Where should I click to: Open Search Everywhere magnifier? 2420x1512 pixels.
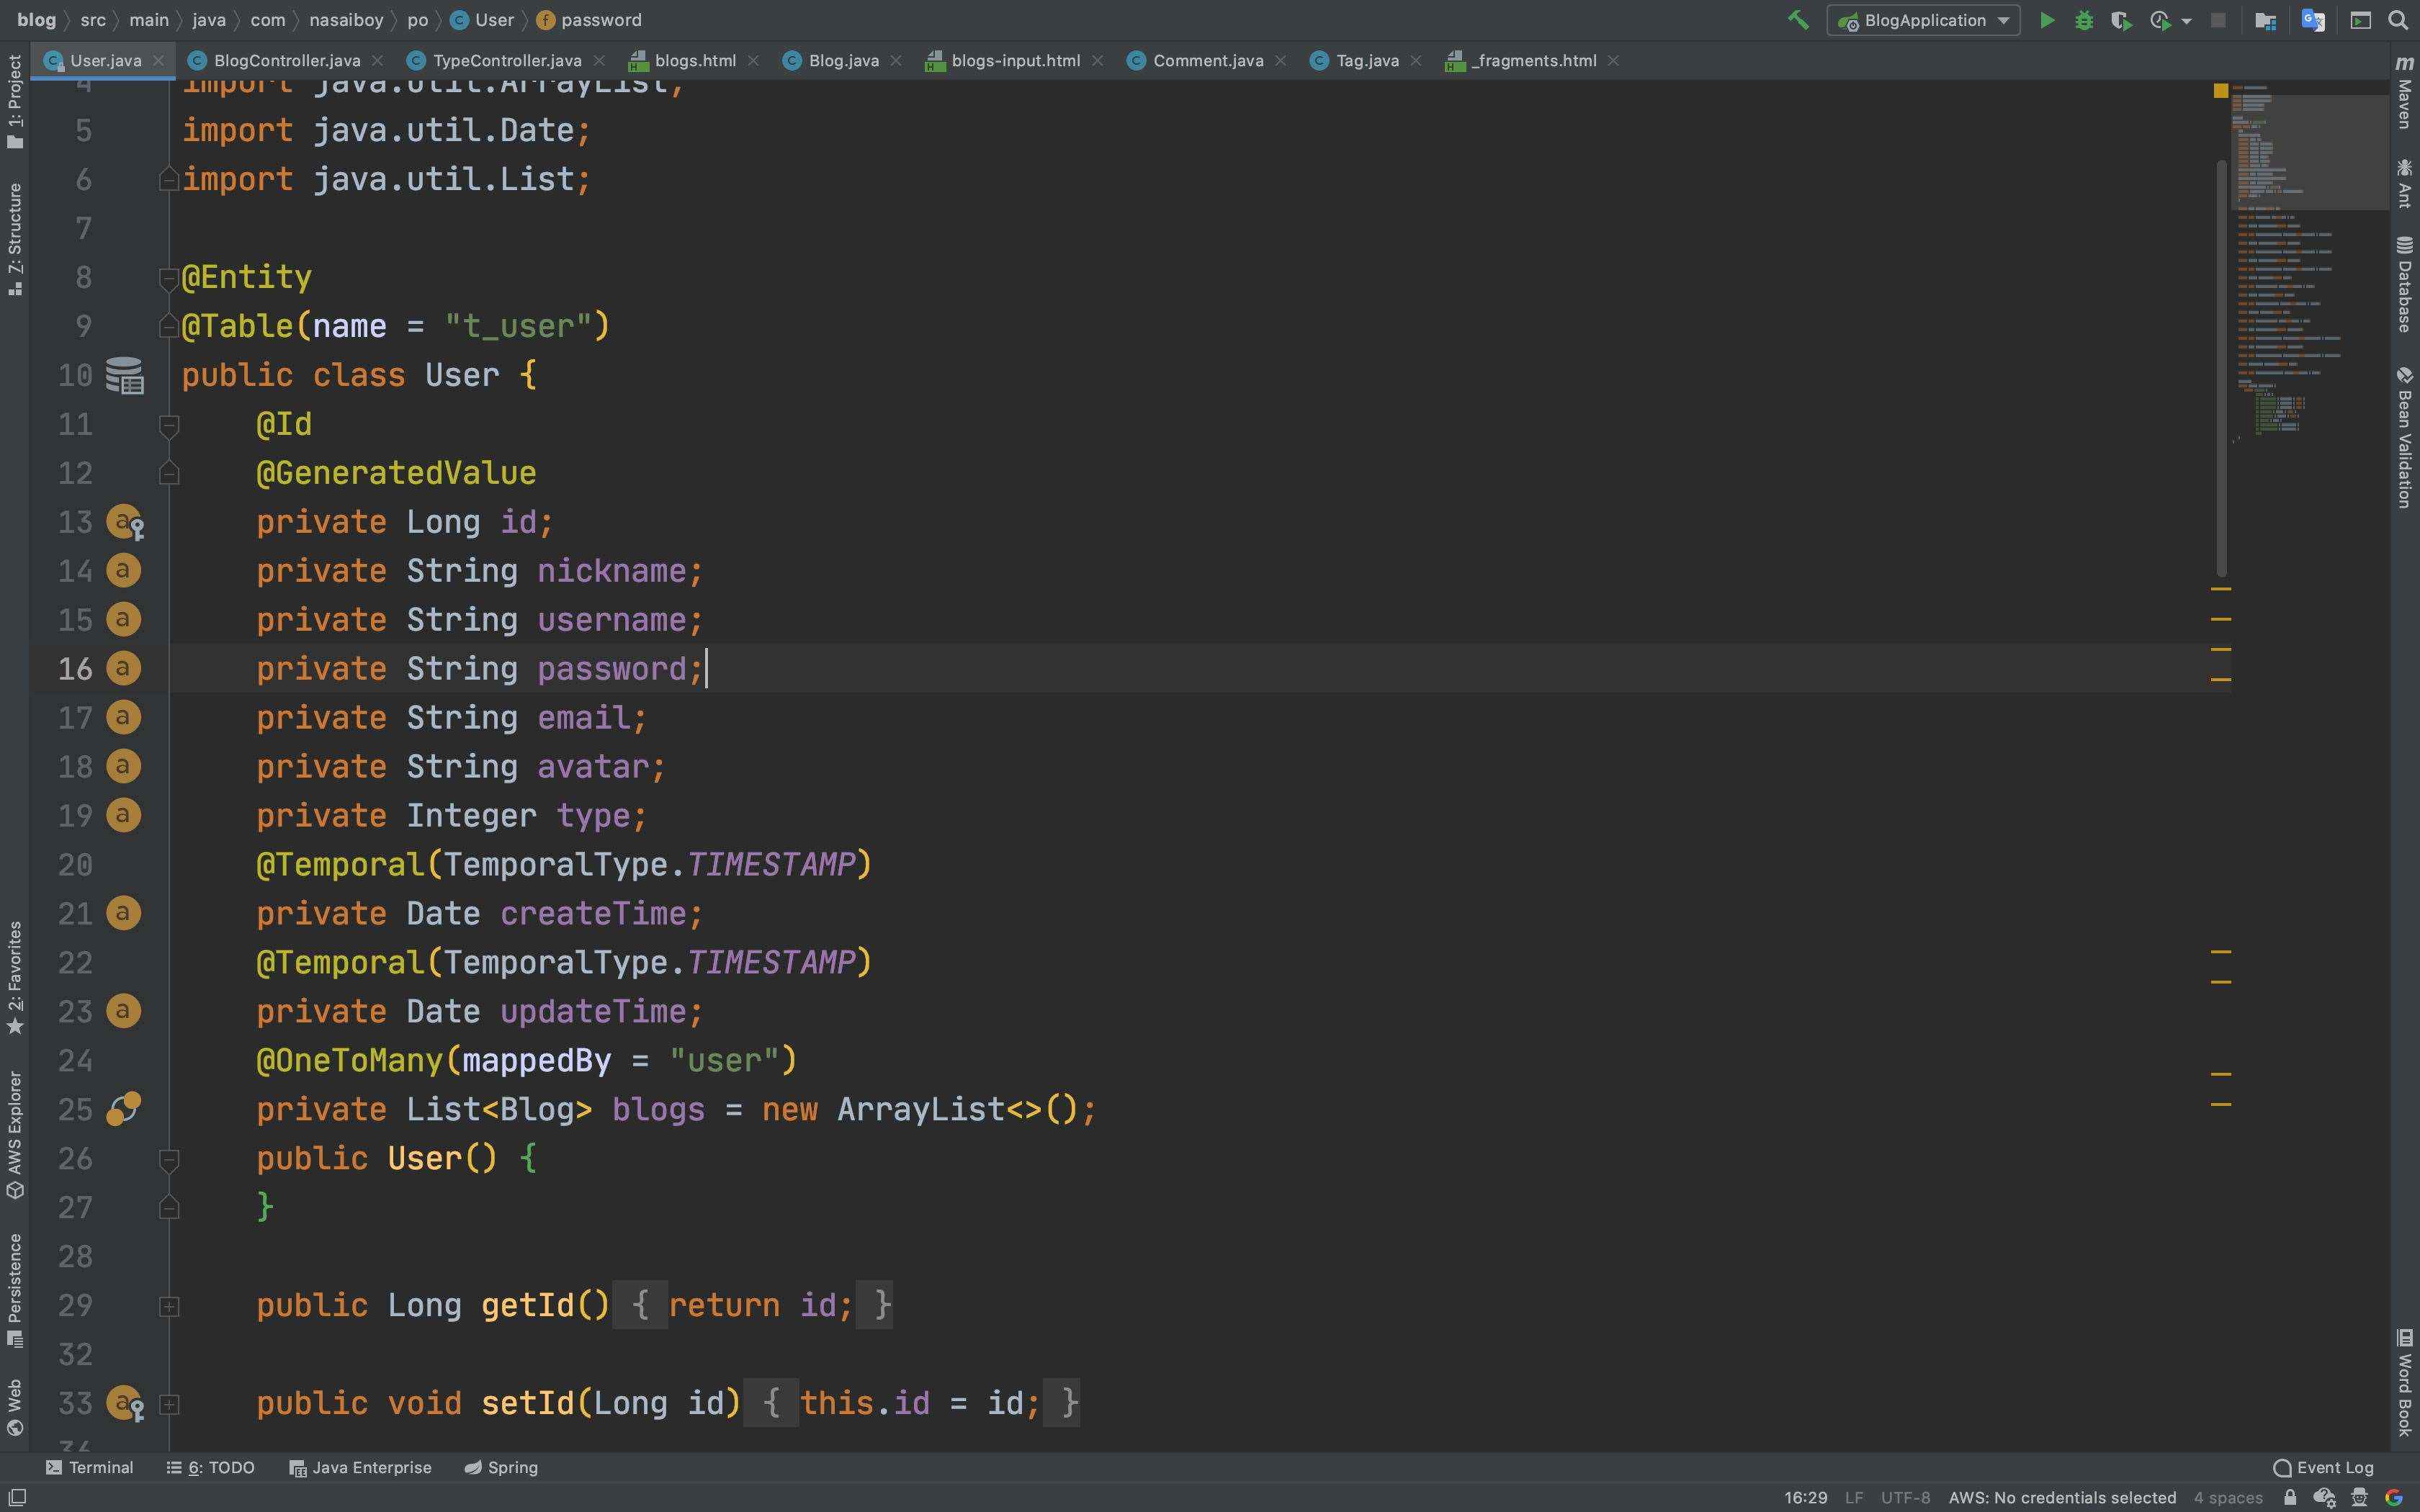coord(2398,20)
